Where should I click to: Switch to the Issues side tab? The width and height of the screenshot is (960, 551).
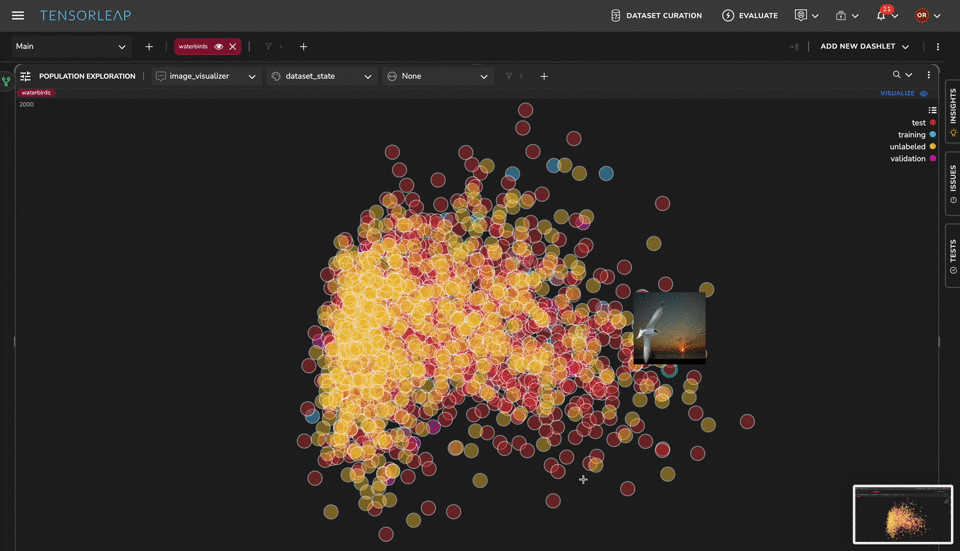[x=952, y=184]
